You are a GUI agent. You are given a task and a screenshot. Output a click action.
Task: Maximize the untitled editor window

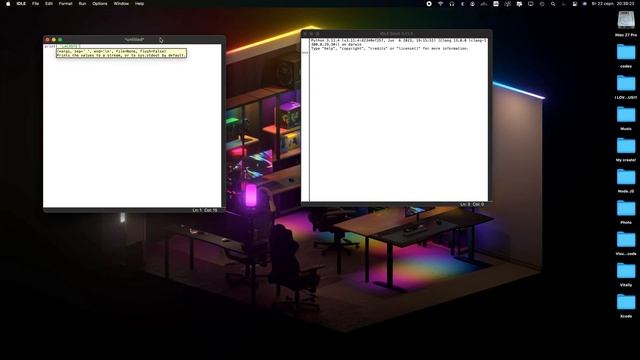pyautogui.click(x=60, y=40)
